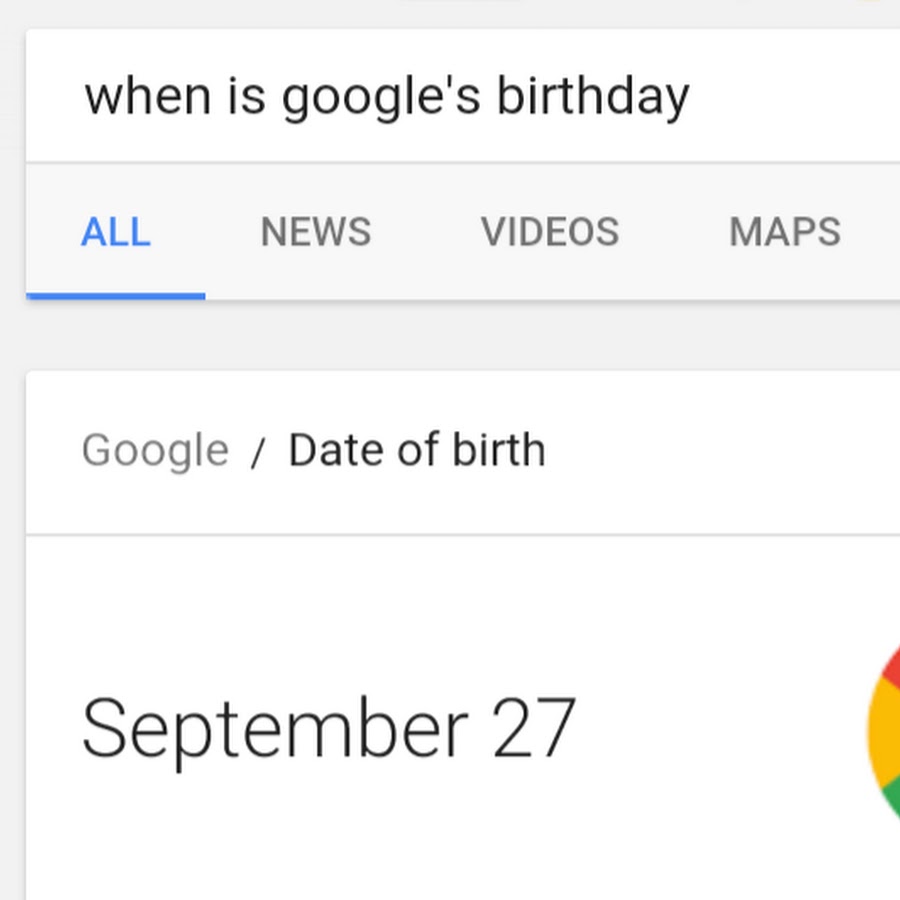The height and width of the screenshot is (900, 900).
Task: Click blank area between NEWS and VIDEOS tabs
Action: (x=426, y=232)
